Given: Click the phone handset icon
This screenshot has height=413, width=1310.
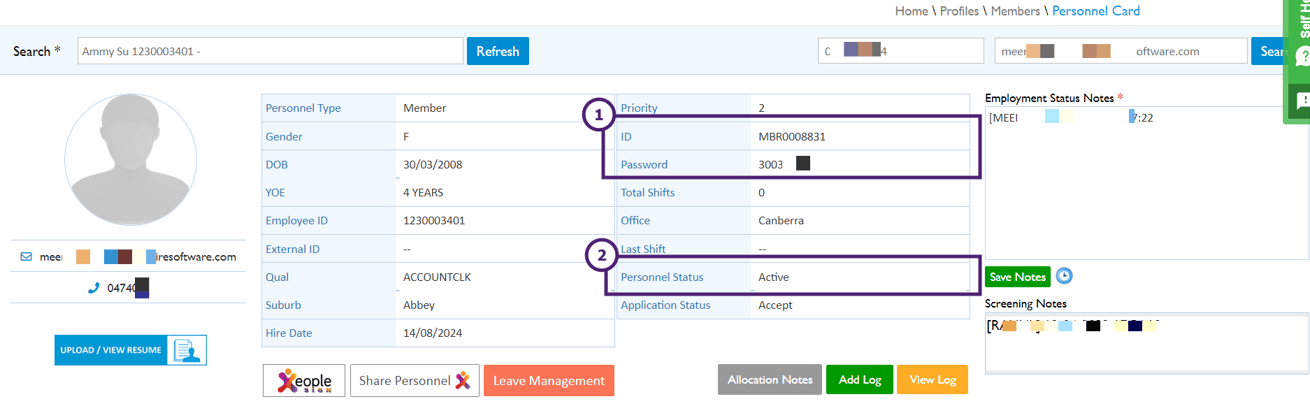Looking at the screenshot, I should (94, 288).
